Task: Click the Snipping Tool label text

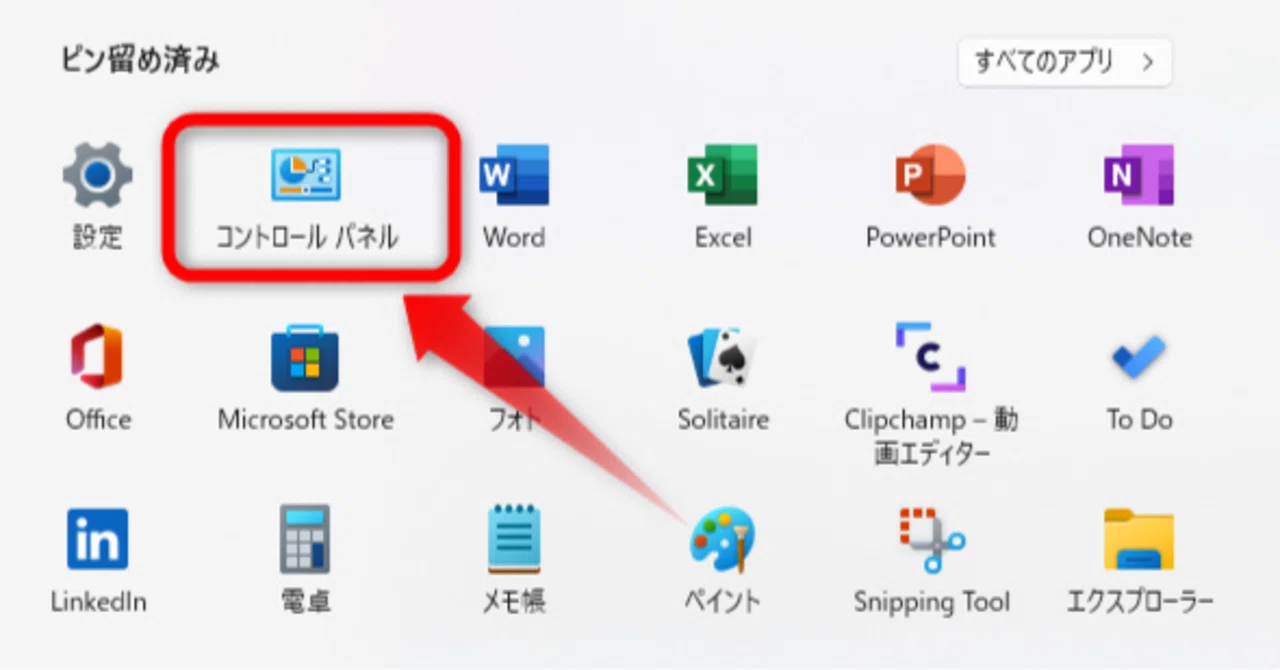Action: [932, 602]
